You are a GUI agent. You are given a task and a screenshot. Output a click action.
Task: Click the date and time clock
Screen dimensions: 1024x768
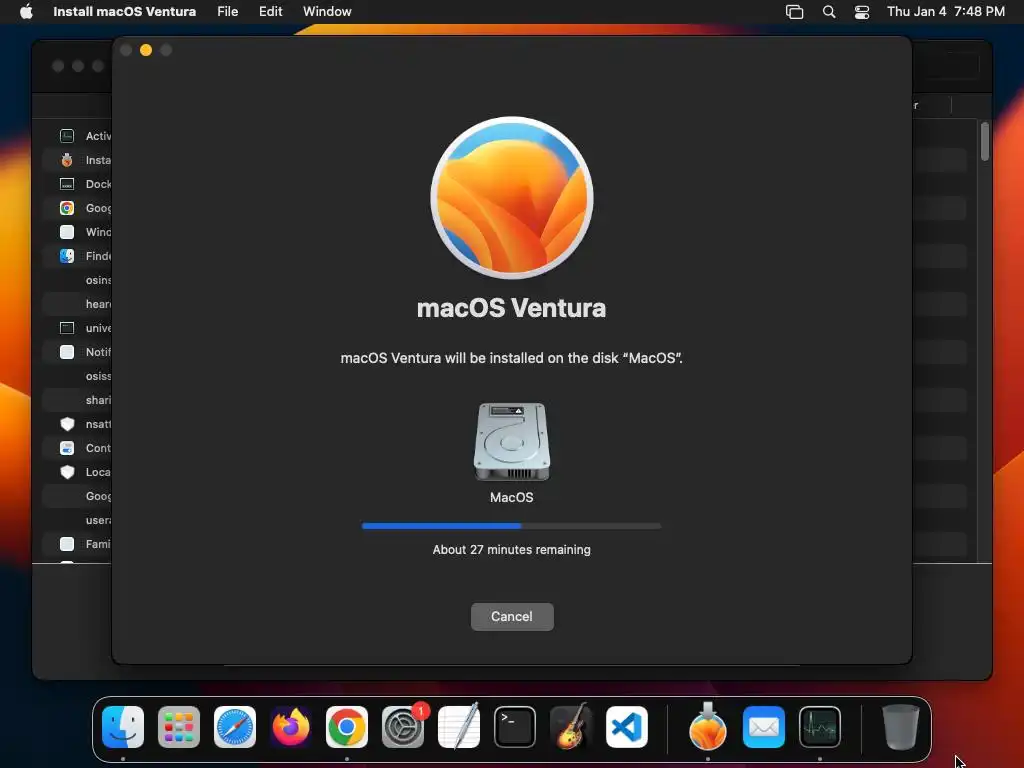[946, 12]
